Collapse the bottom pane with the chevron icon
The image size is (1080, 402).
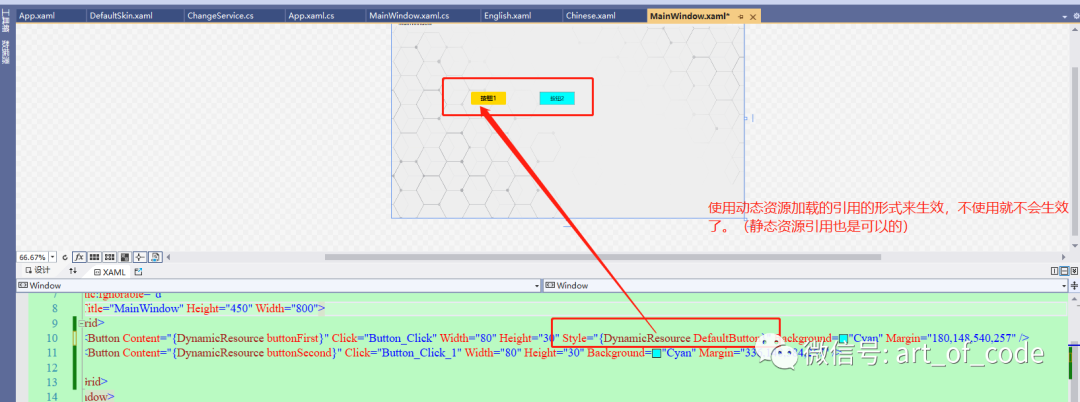[1074, 271]
